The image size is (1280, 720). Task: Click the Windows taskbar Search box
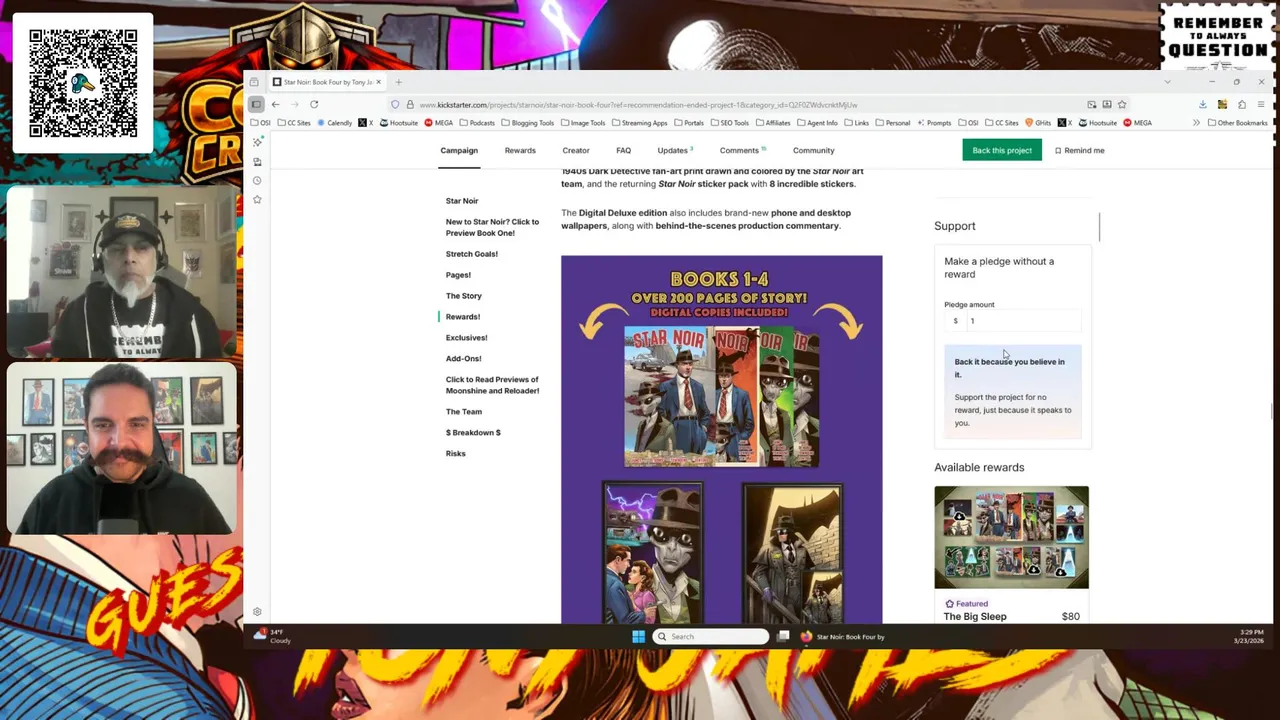point(711,636)
